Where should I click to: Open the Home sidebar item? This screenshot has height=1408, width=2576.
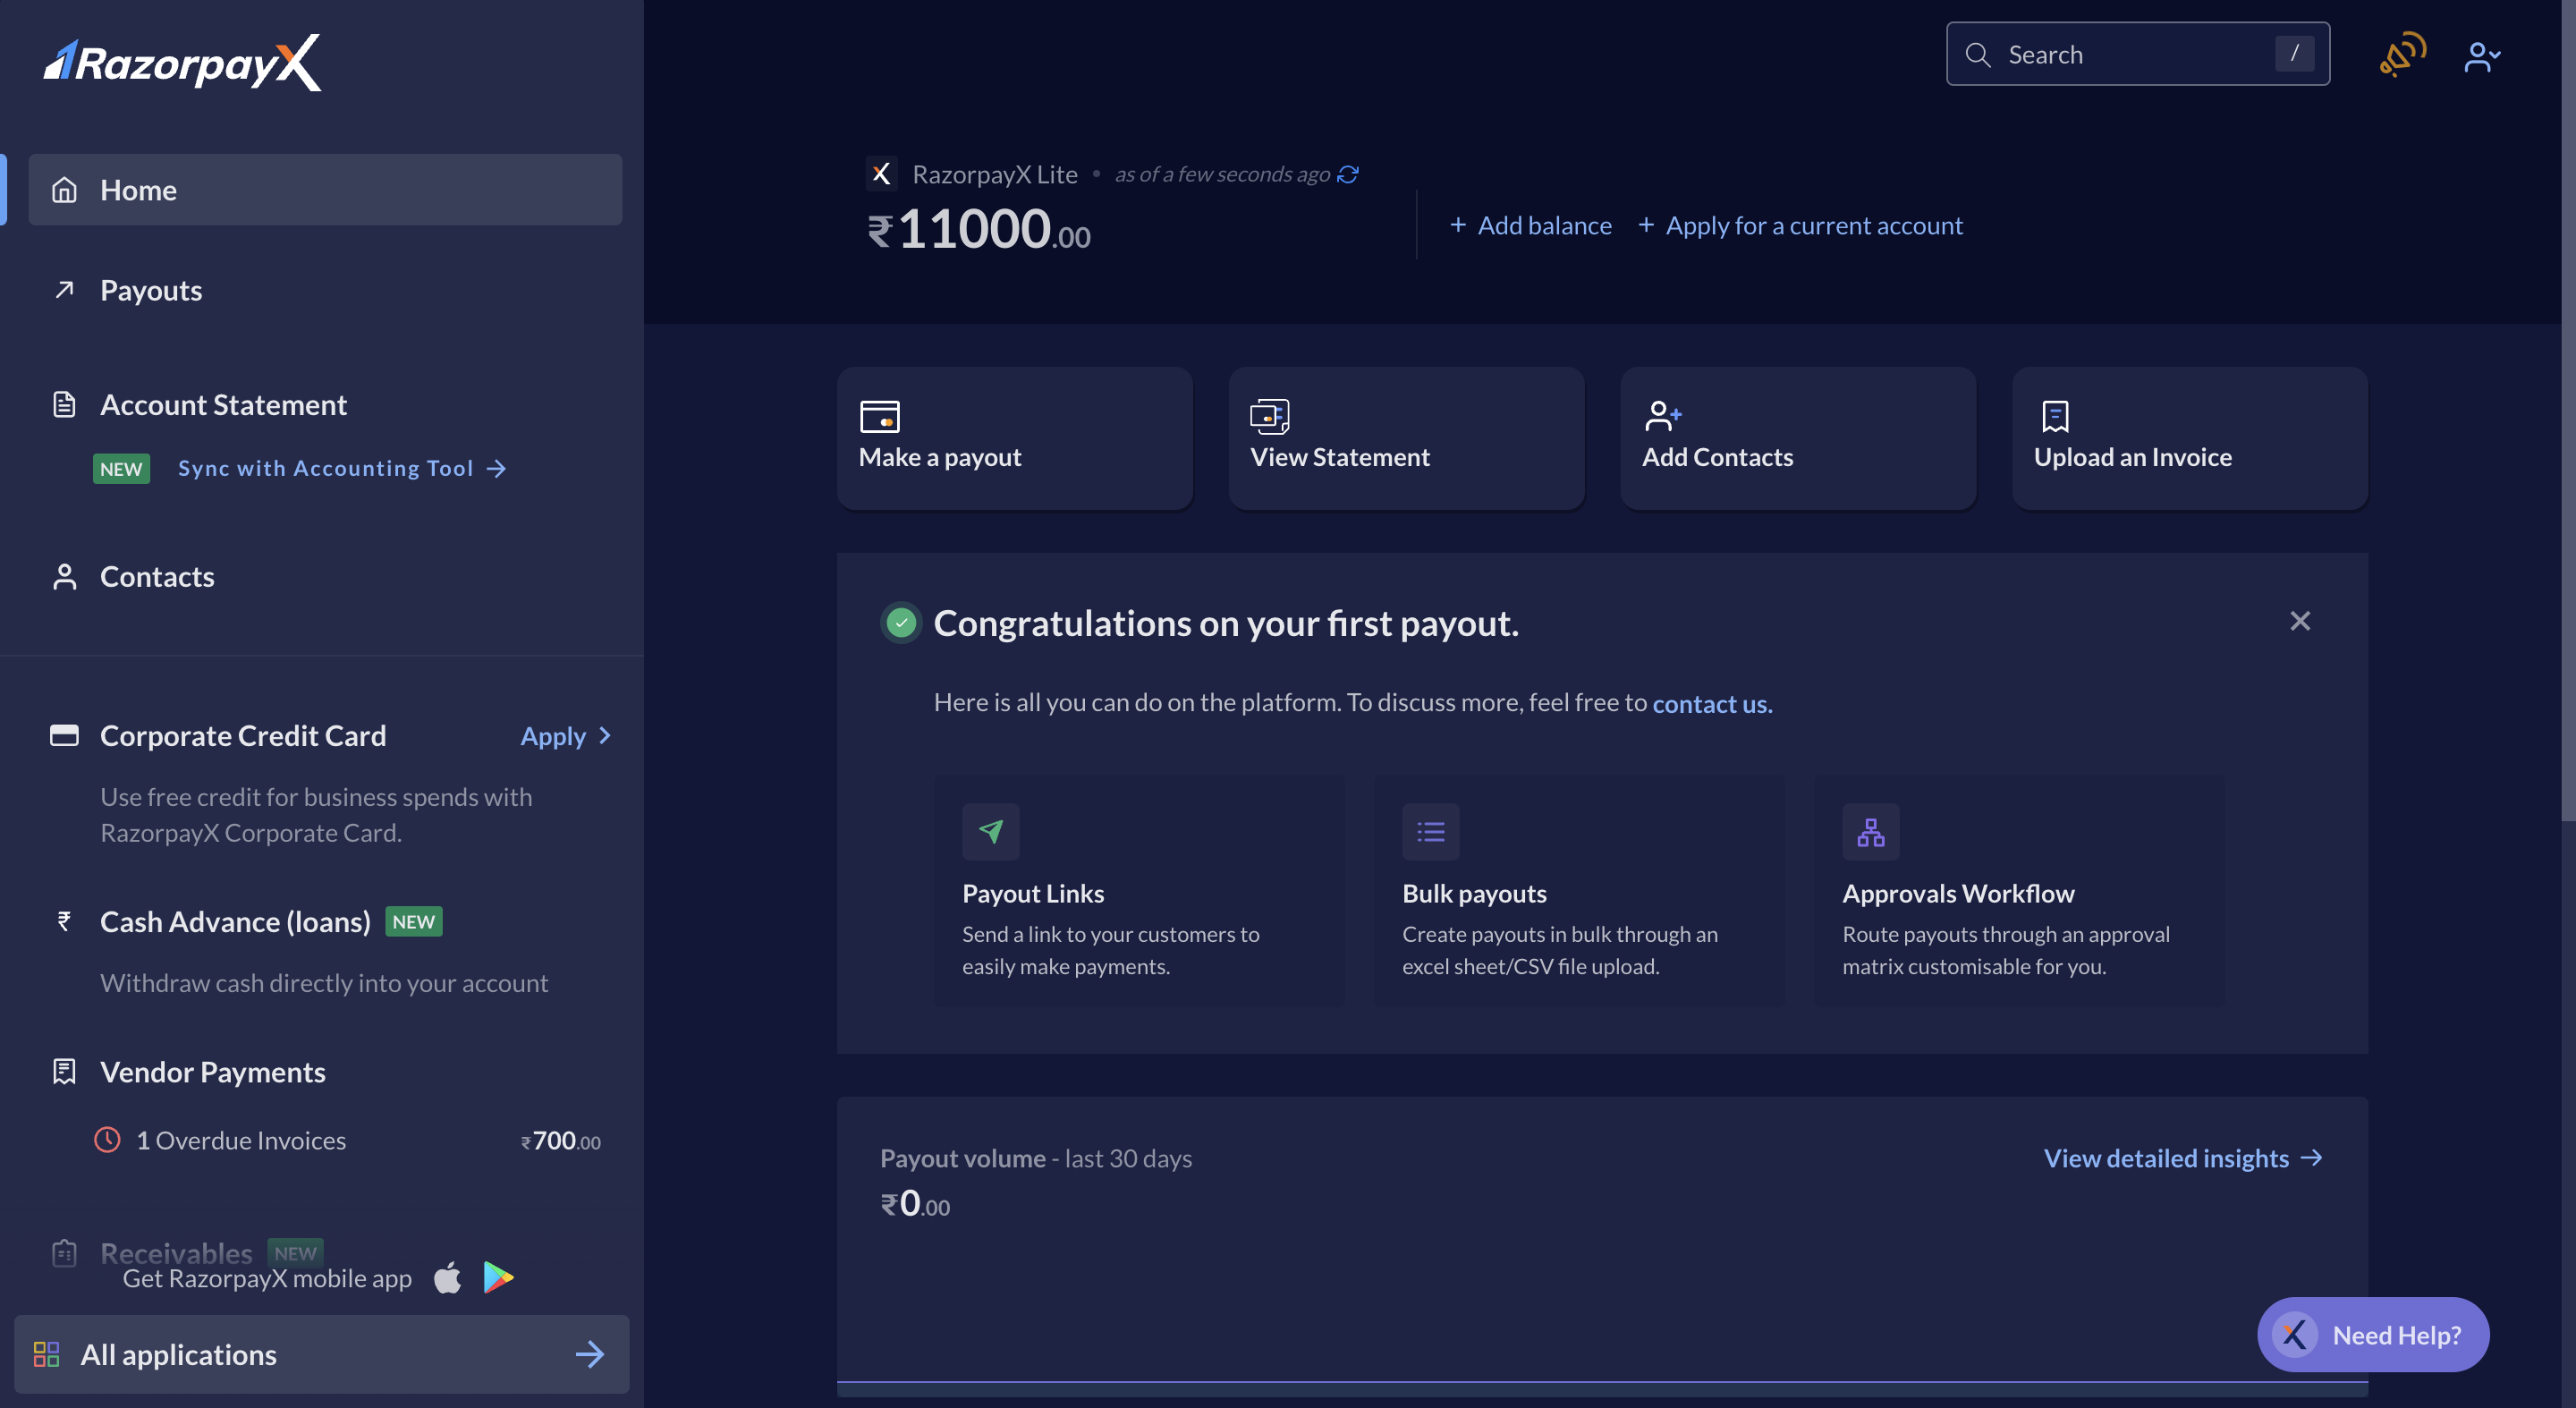tap(325, 189)
